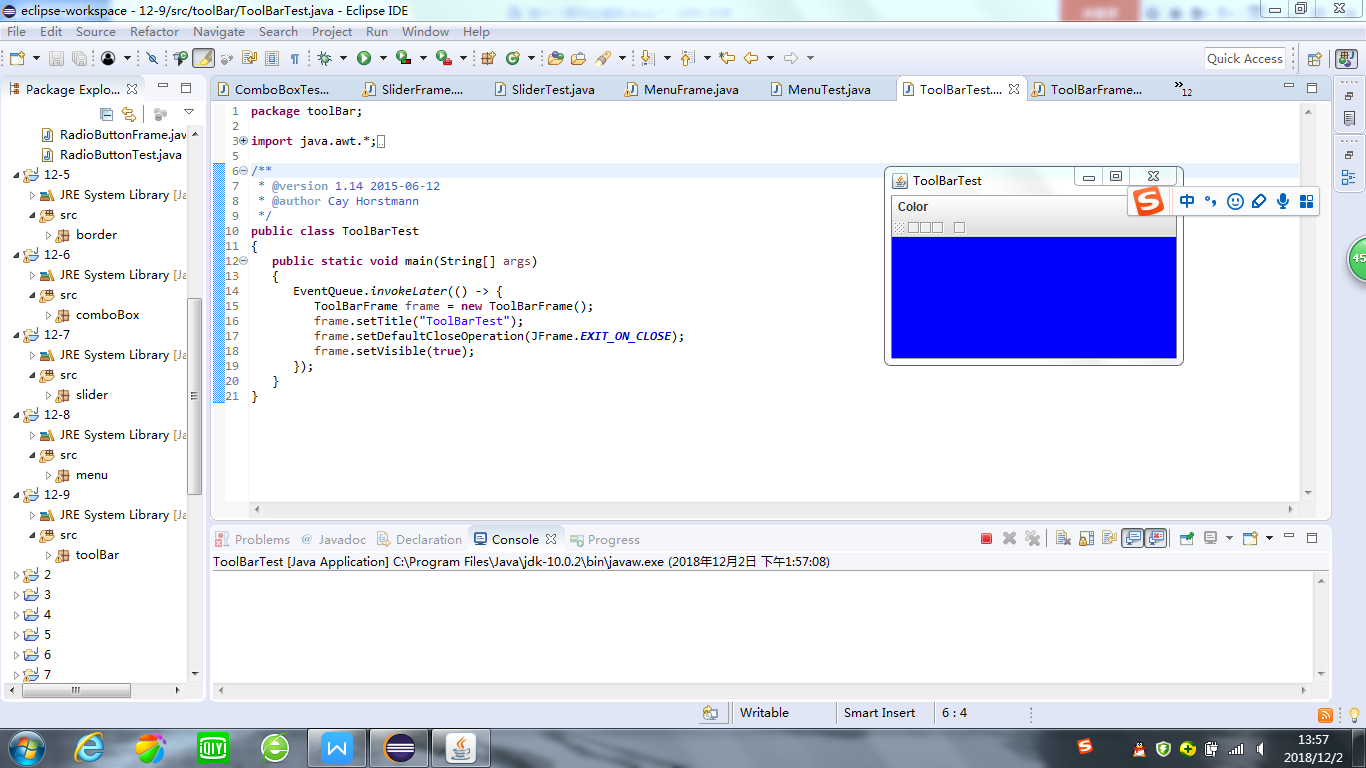The image size is (1366, 768).
Task: Click the Sogou toolbox grid icon
Action: pyautogui.click(x=1306, y=201)
